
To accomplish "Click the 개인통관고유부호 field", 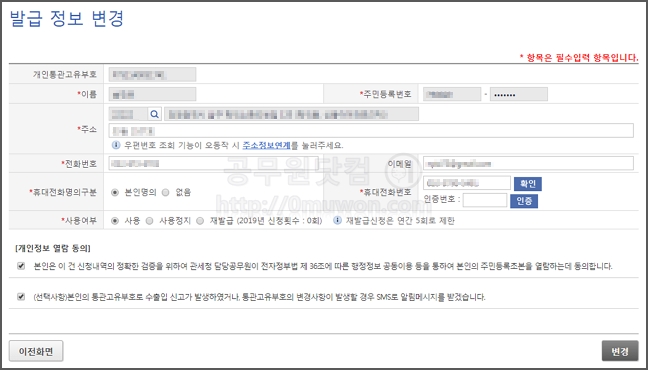I will 152,74.
